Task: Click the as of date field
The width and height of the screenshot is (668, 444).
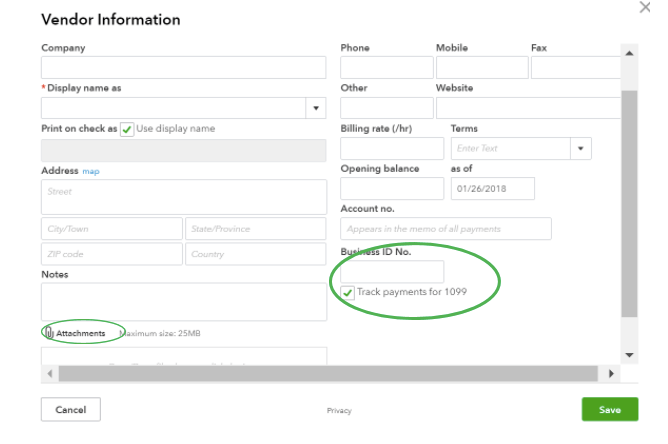Action: pos(492,188)
